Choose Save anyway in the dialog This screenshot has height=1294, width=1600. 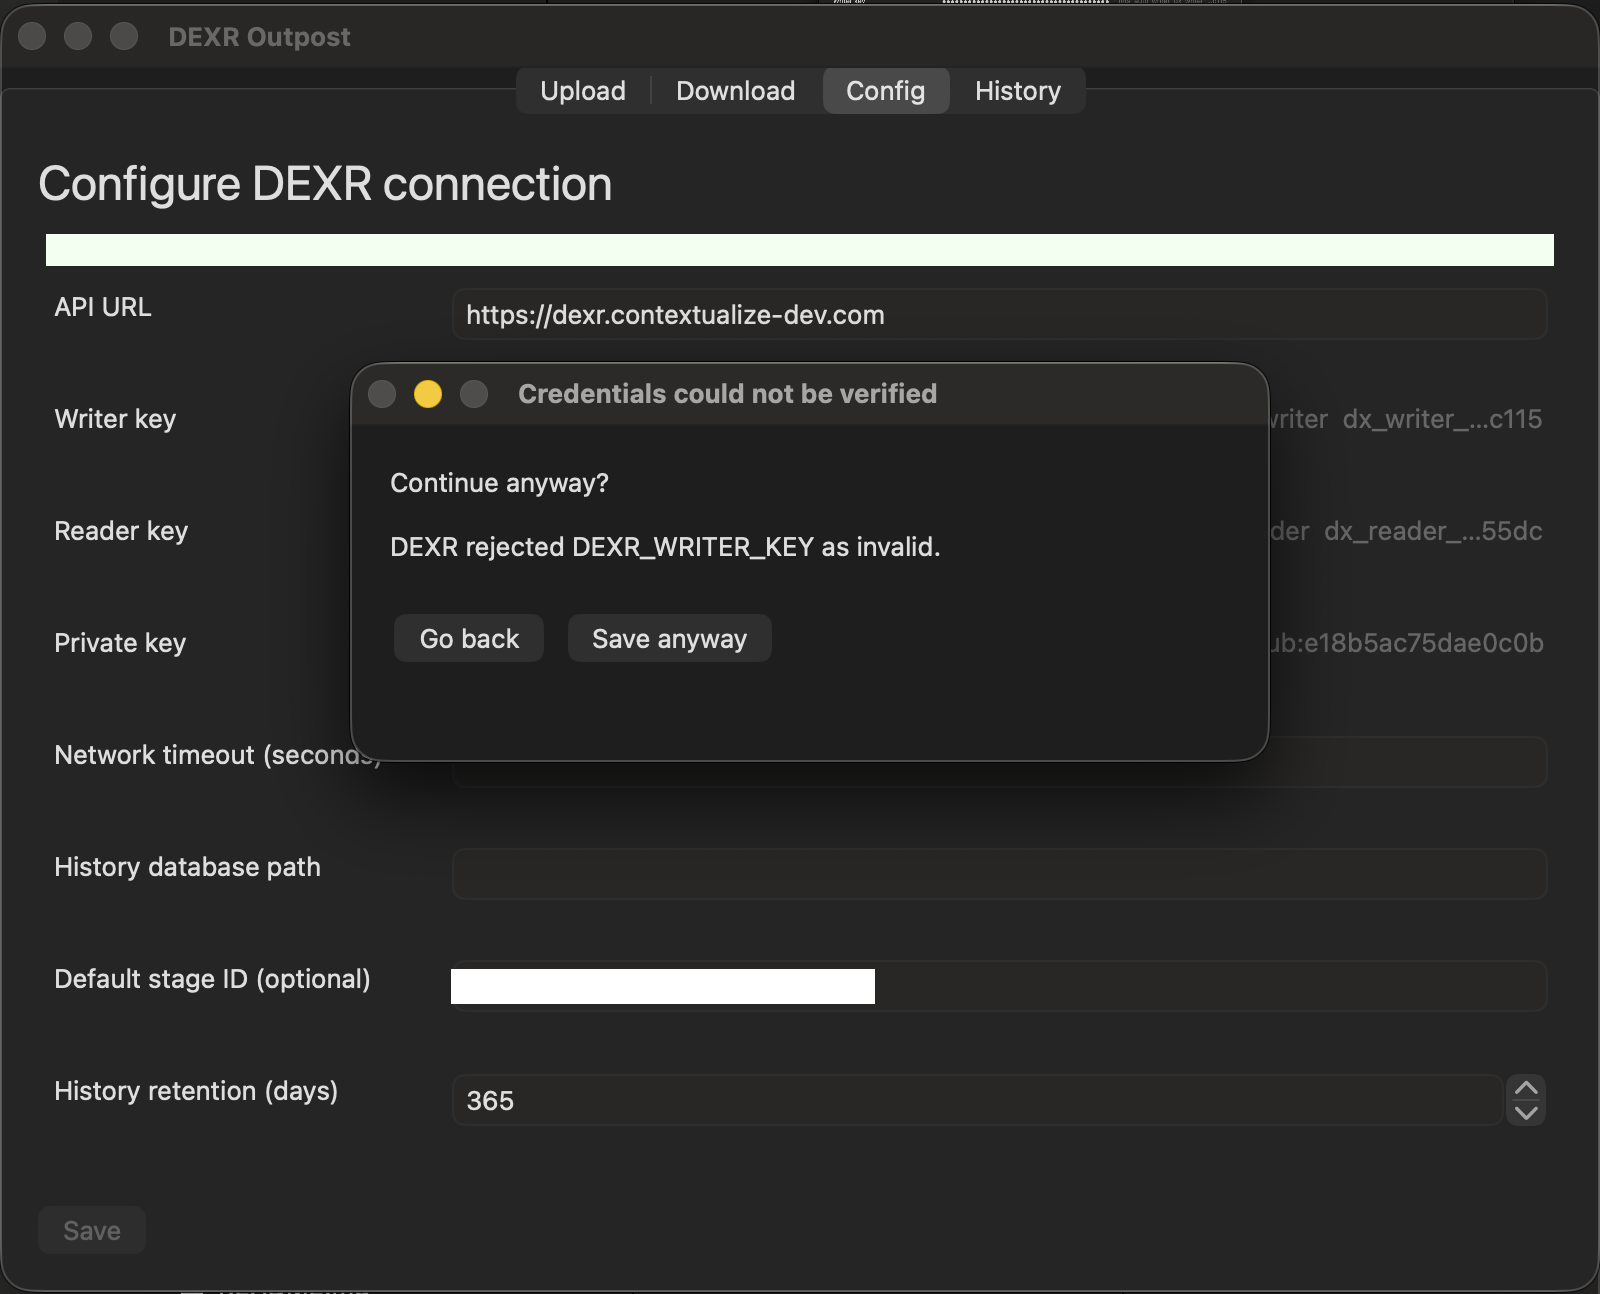coord(670,638)
